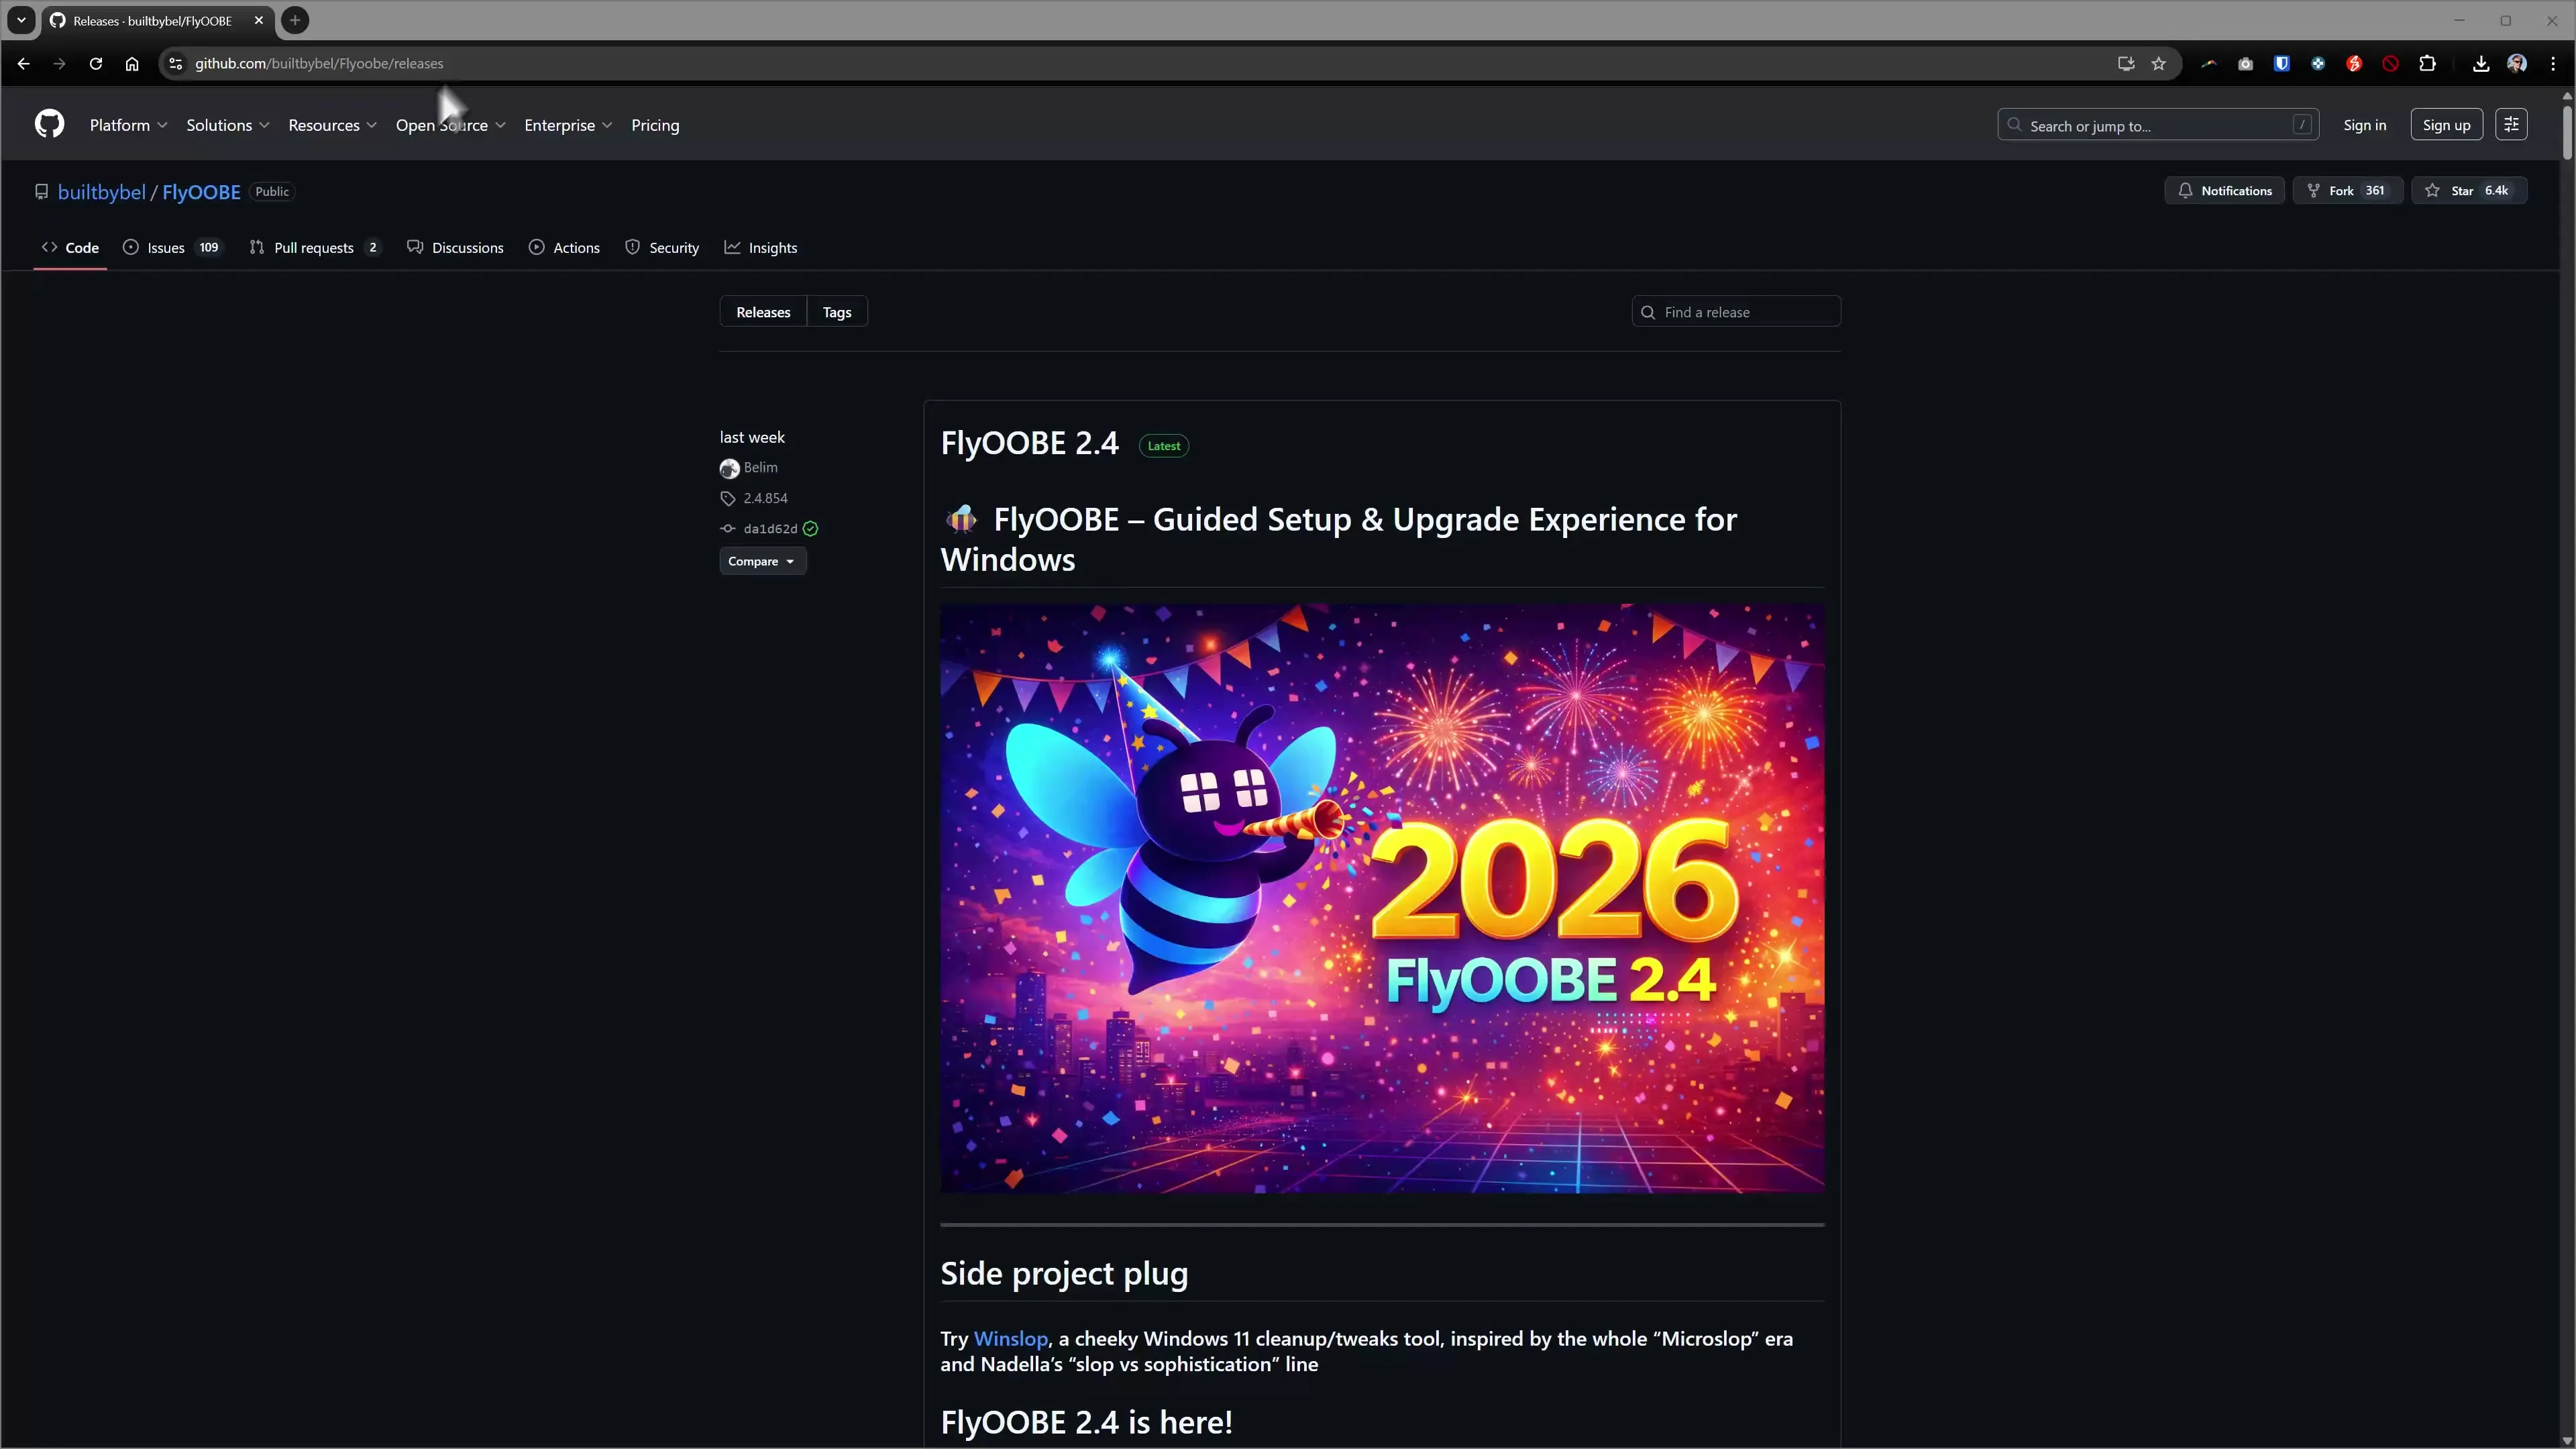Select the Releases view tab
This screenshot has width=2576, height=1449.
pos(762,311)
